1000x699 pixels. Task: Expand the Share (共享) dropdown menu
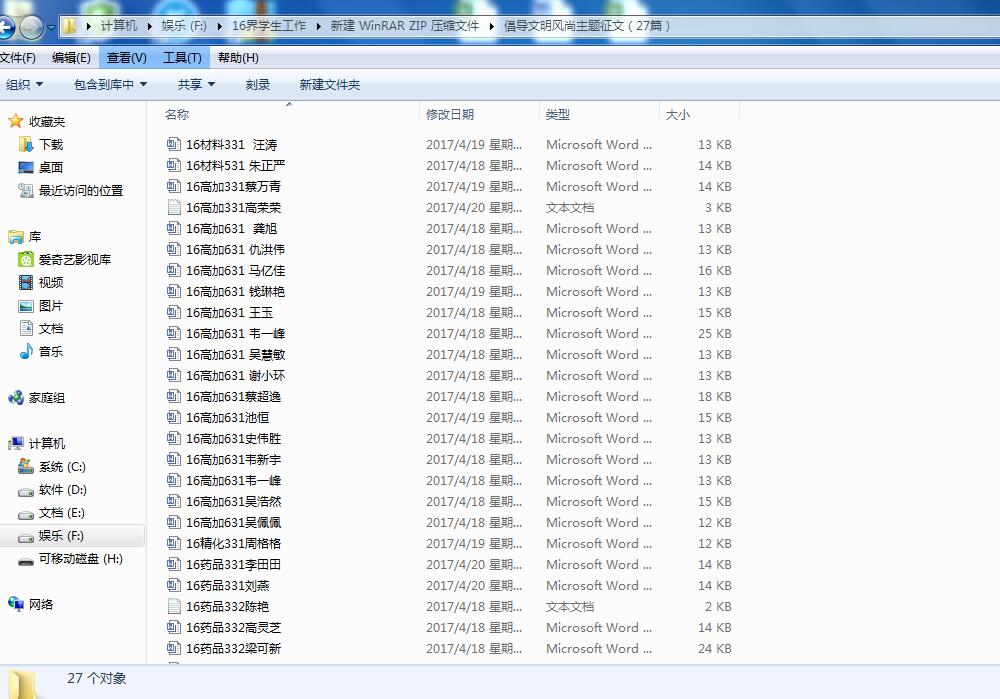click(196, 85)
